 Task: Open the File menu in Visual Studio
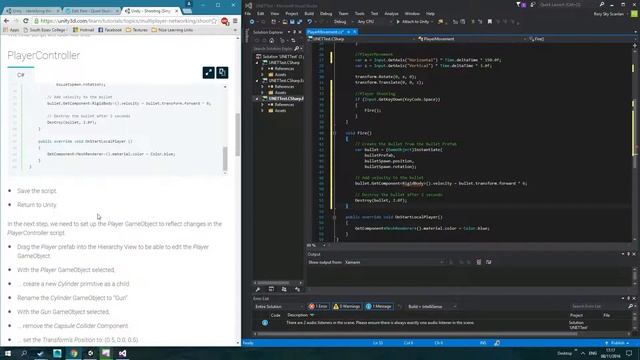point(248,13)
